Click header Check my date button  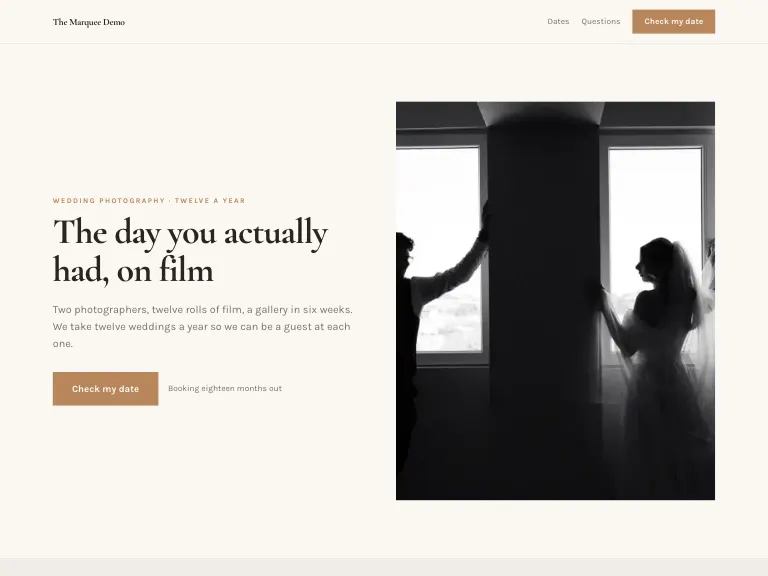click(x=673, y=22)
